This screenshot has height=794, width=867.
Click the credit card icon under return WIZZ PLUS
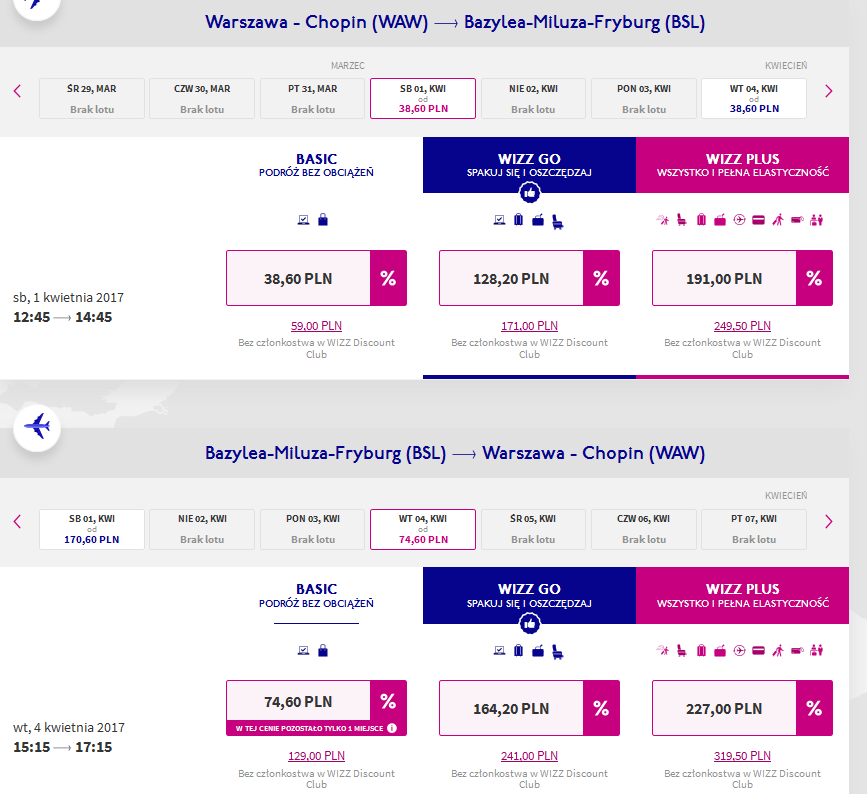(x=759, y=650)
